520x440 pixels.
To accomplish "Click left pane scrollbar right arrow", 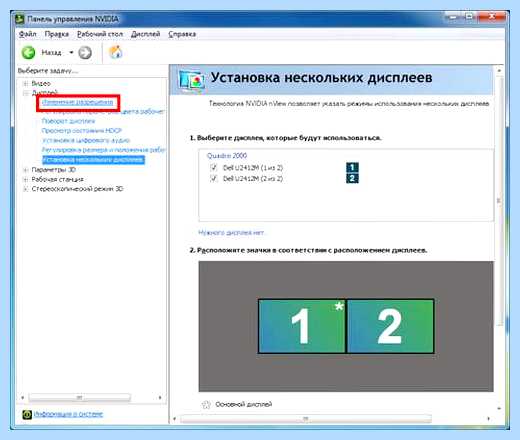I will click(x=160, y=398).
